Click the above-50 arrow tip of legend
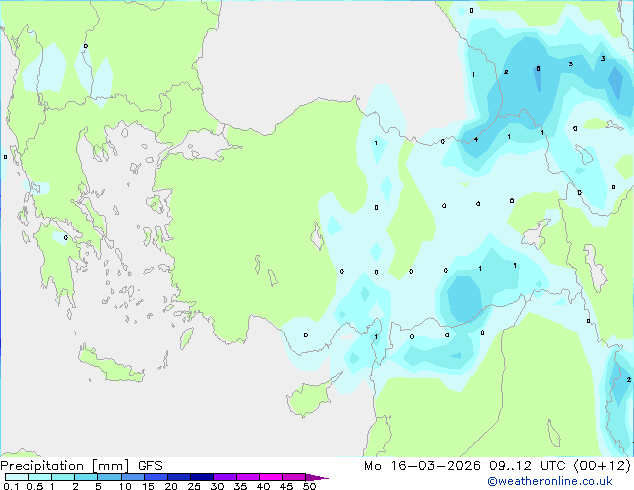 click(317, 477)
